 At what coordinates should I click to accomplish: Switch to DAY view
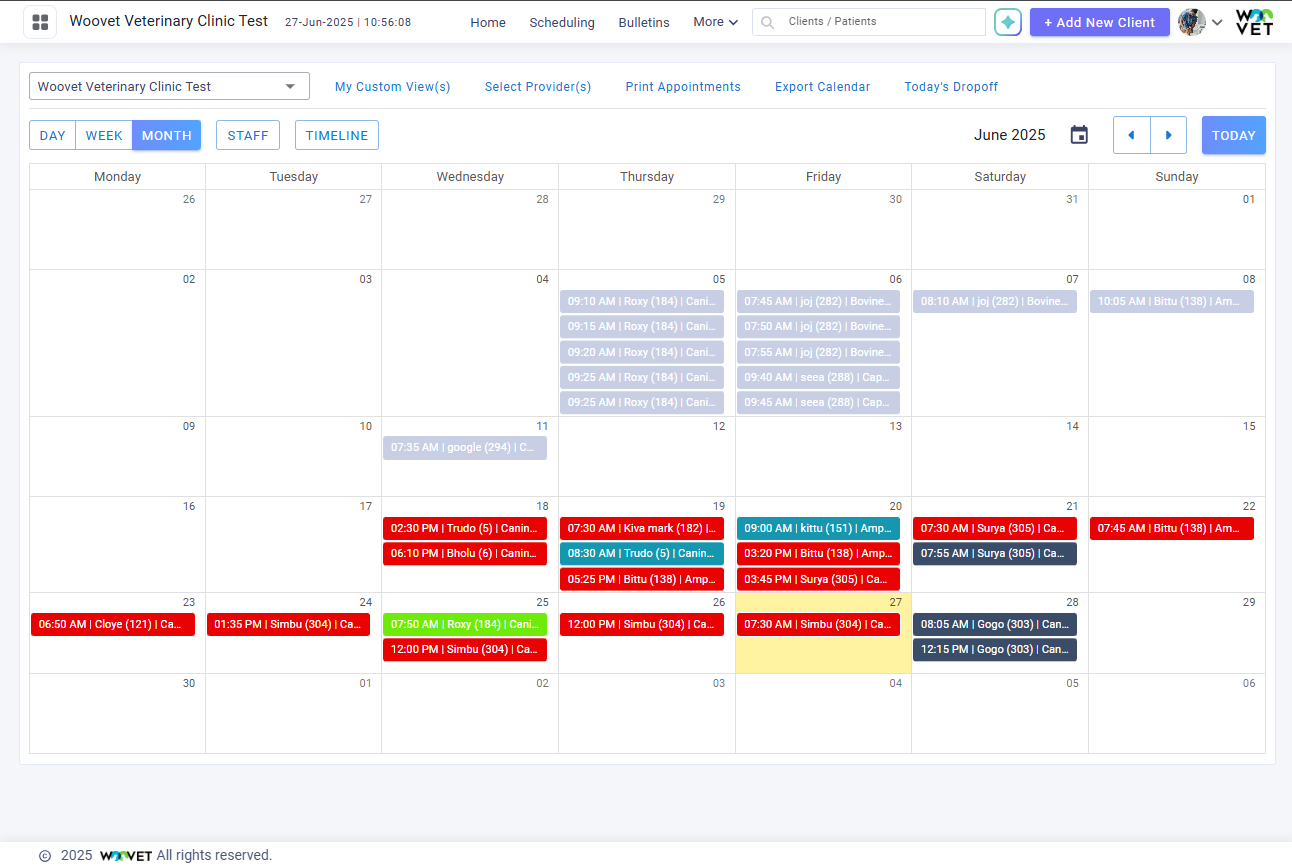click(x=52, y=134)
